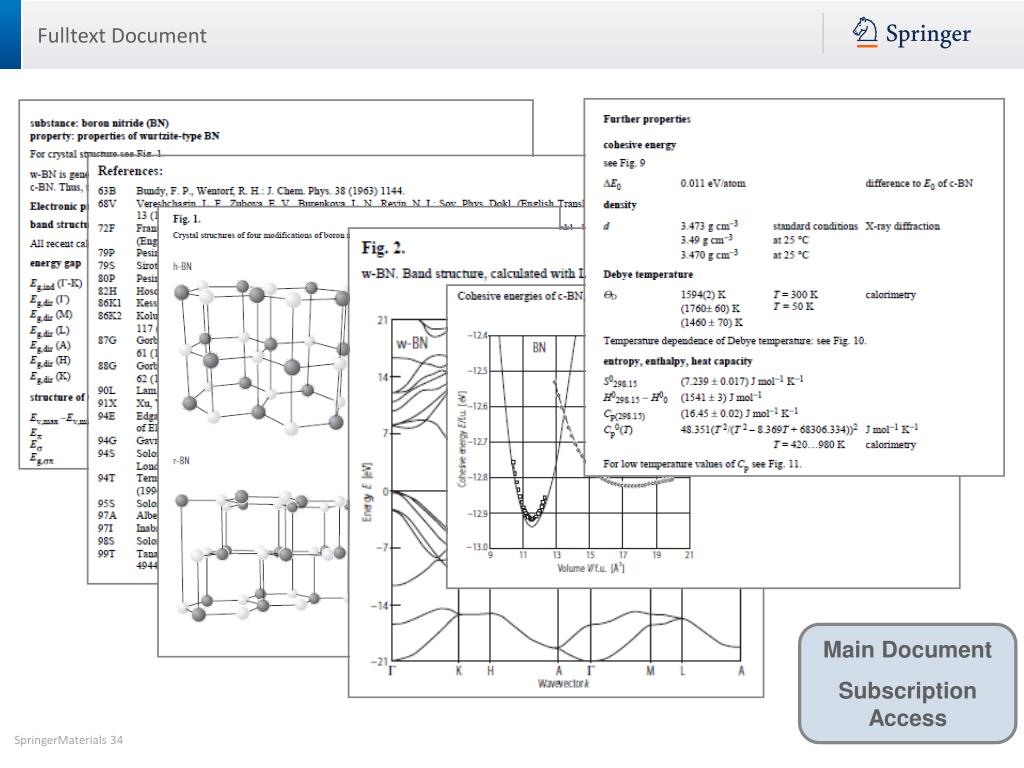Viewport: 1024px width, 768px height.
Task: Select the 'Fulltext Document' slide title
Action: (121, 35)
